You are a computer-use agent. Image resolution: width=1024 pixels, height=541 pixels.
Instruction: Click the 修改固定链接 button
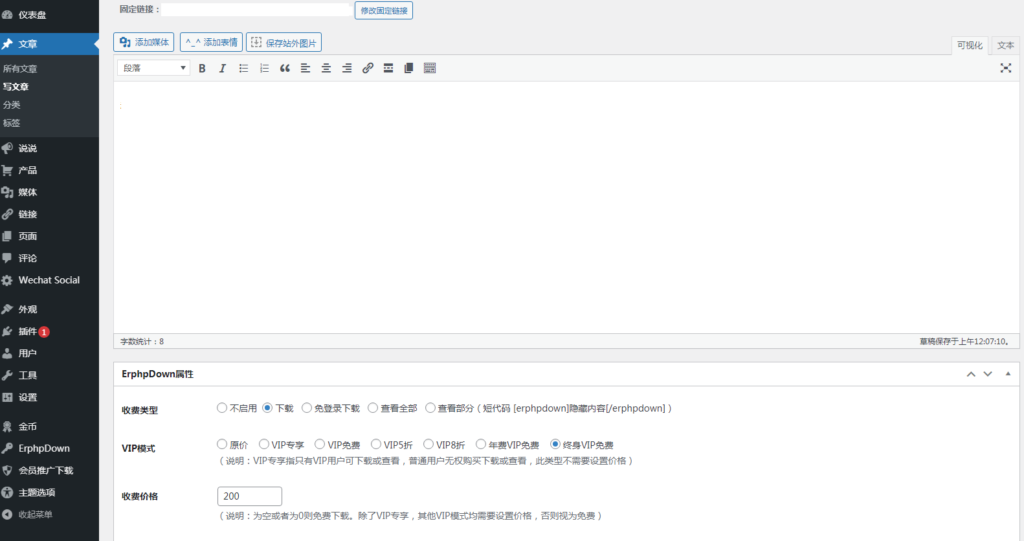click(383, 10)
